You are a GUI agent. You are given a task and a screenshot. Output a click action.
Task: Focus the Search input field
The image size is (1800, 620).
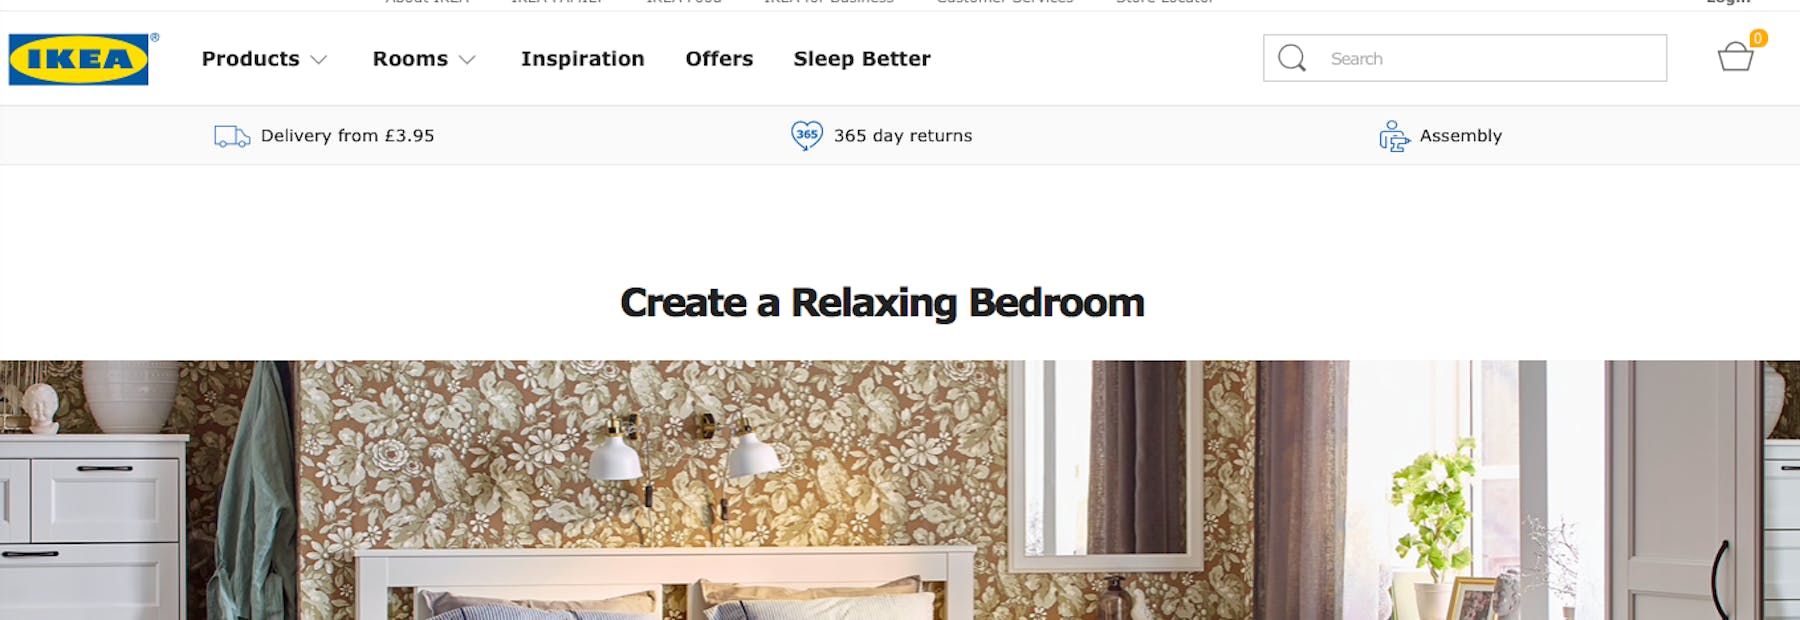tap(1465, 58)
